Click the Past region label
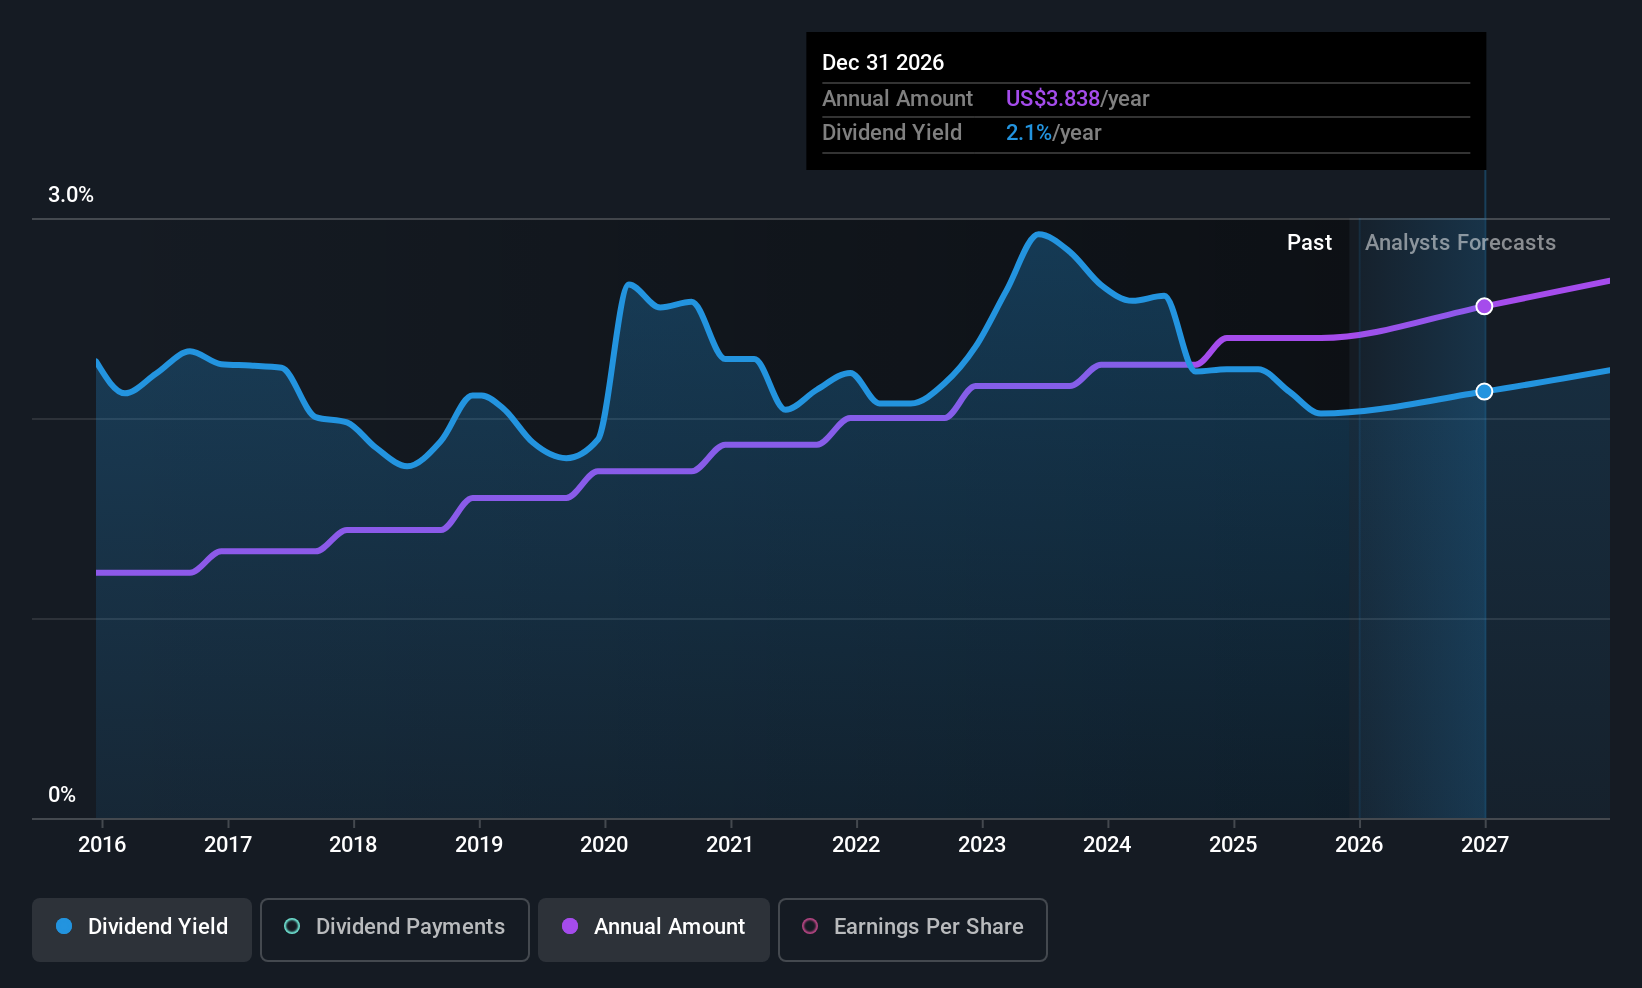Image resolution: width=1642 pixels, height=988 pixels. (1309, 243)
